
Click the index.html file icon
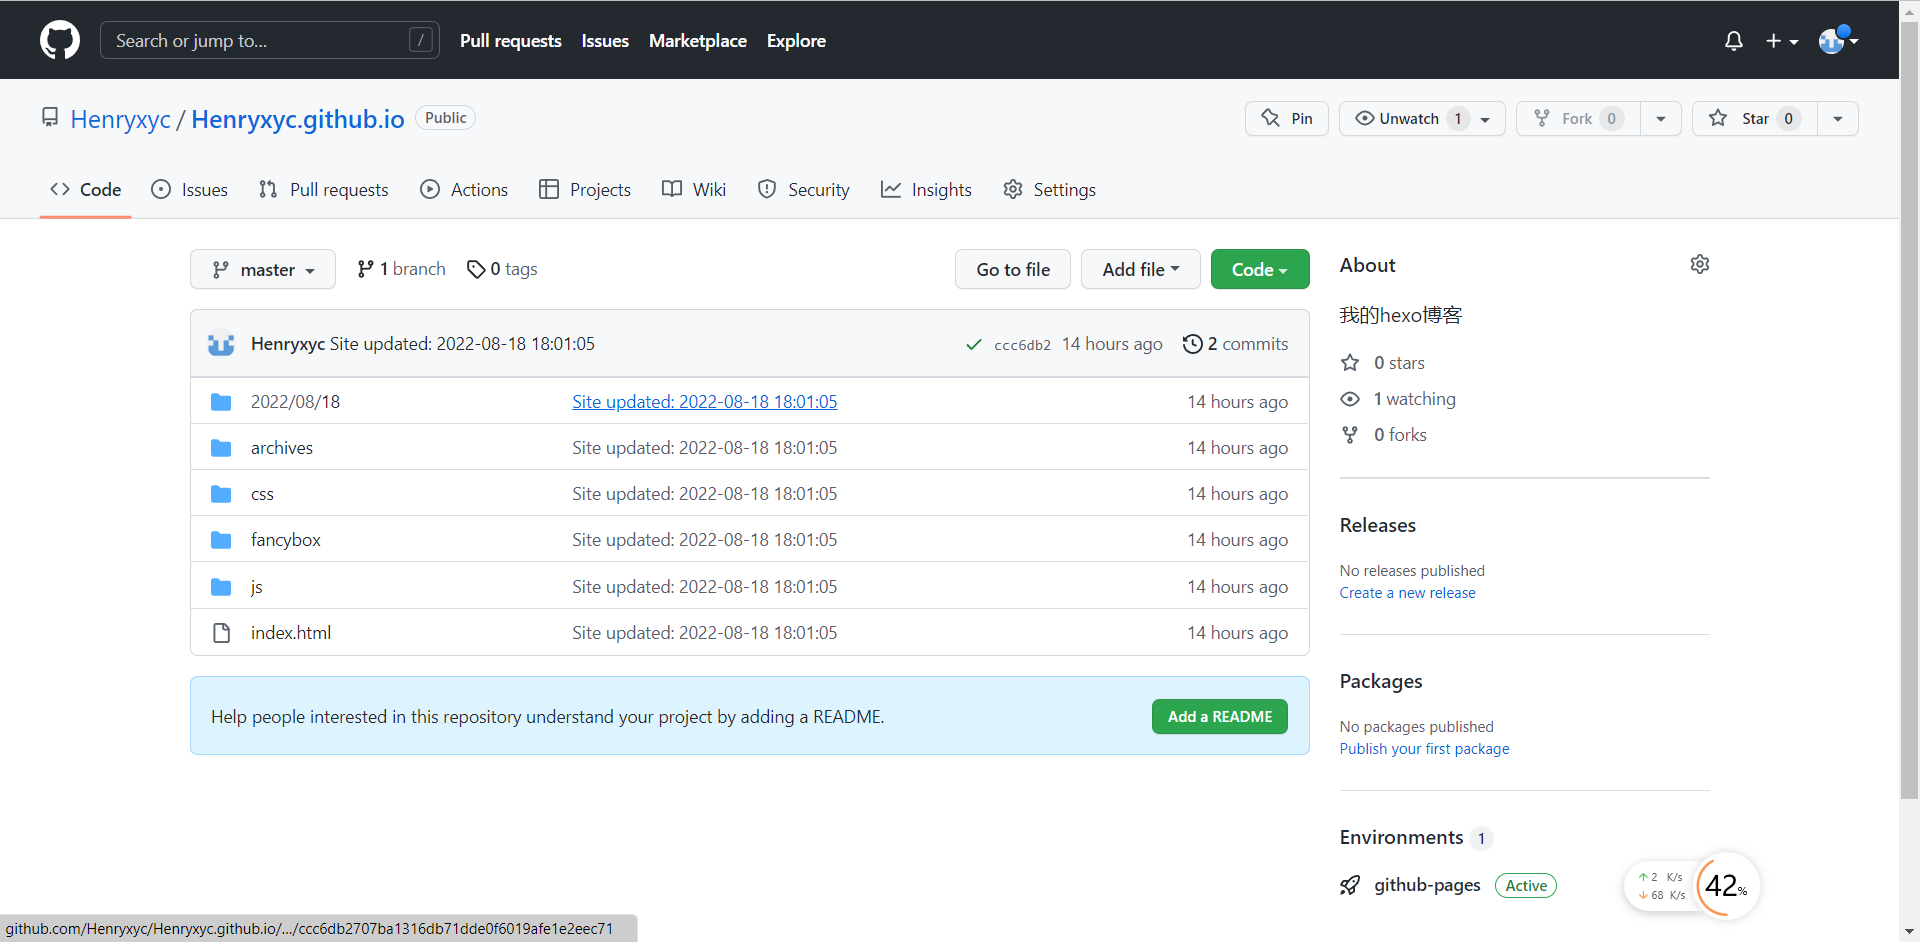(221, 633)
